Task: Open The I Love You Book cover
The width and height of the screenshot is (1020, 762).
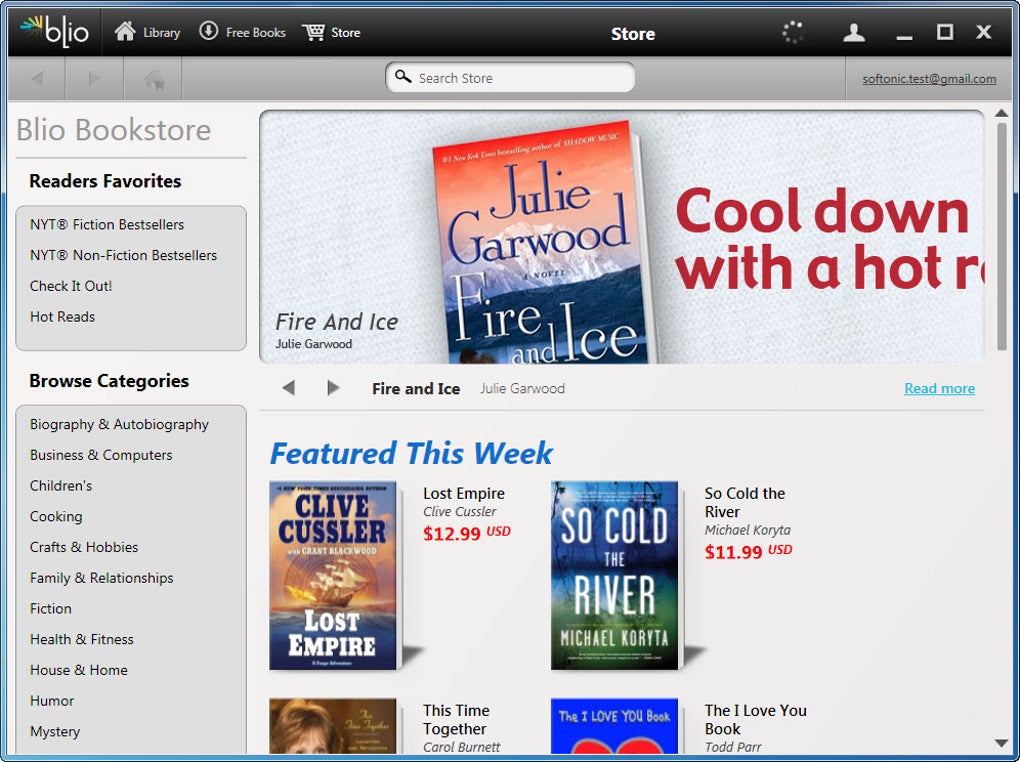Action: pyautogui.click(x=614, y=726)
